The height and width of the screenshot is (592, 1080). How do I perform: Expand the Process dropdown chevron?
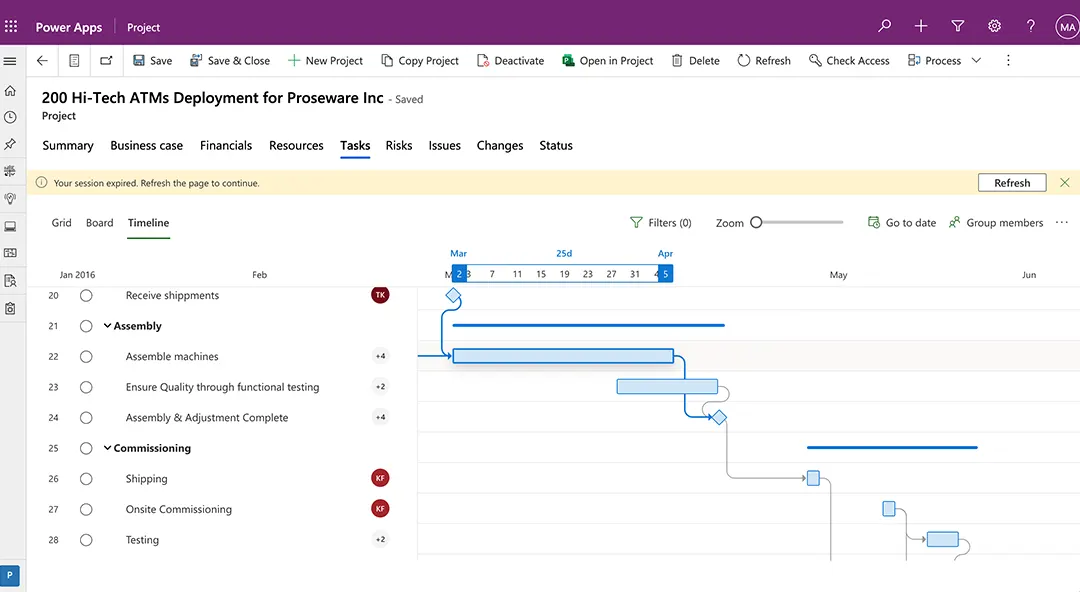(x=976, y=61)
